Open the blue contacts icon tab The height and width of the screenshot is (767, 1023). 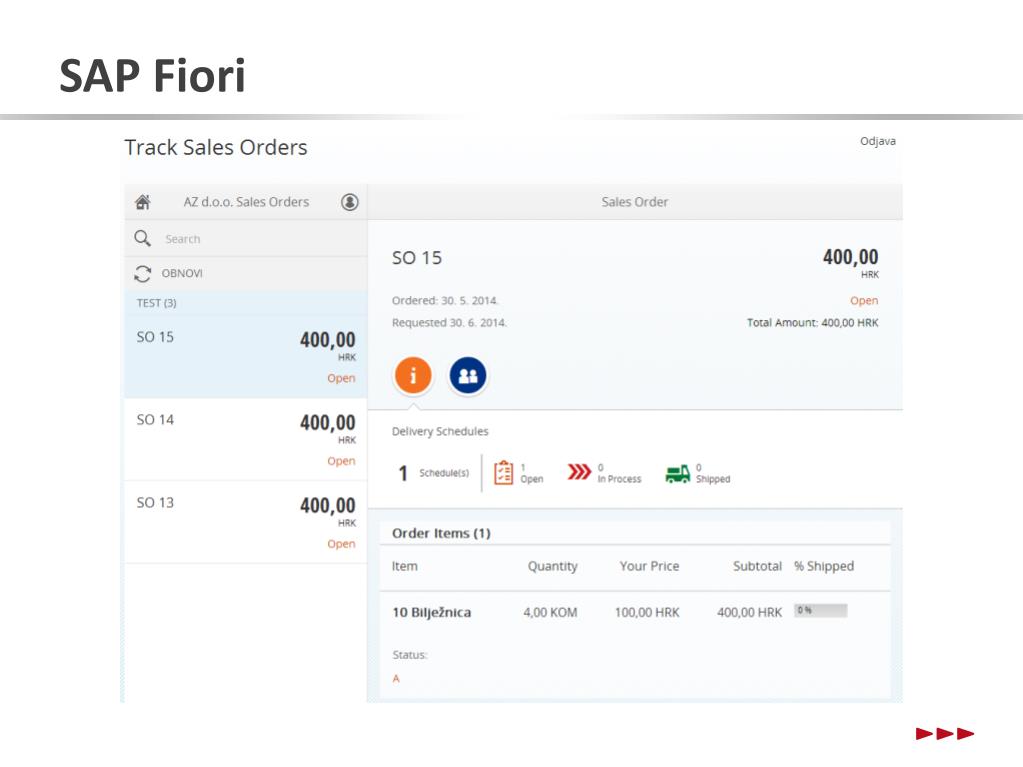pyautogui.click(x=468, y=376)
